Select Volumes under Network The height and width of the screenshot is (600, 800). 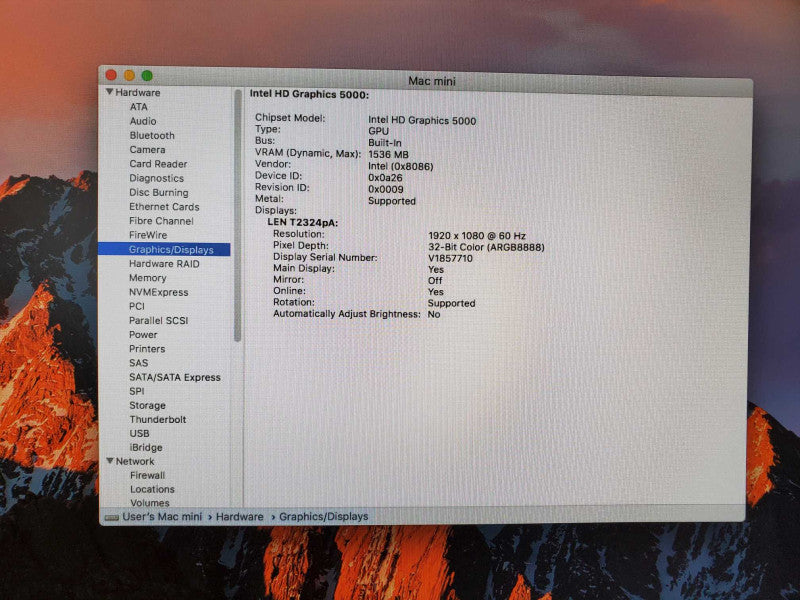[x=149, y=503]
